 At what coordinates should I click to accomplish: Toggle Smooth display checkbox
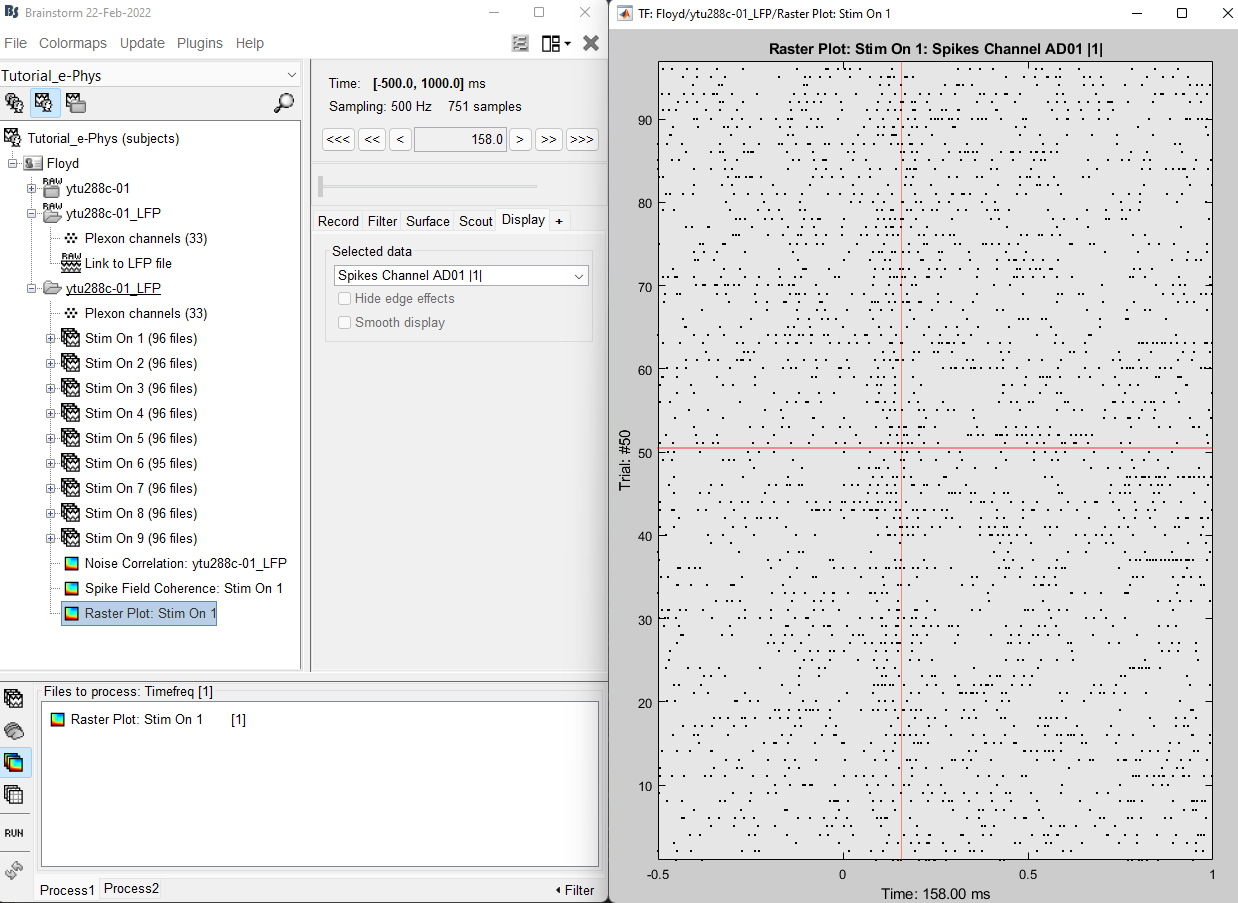345,323
